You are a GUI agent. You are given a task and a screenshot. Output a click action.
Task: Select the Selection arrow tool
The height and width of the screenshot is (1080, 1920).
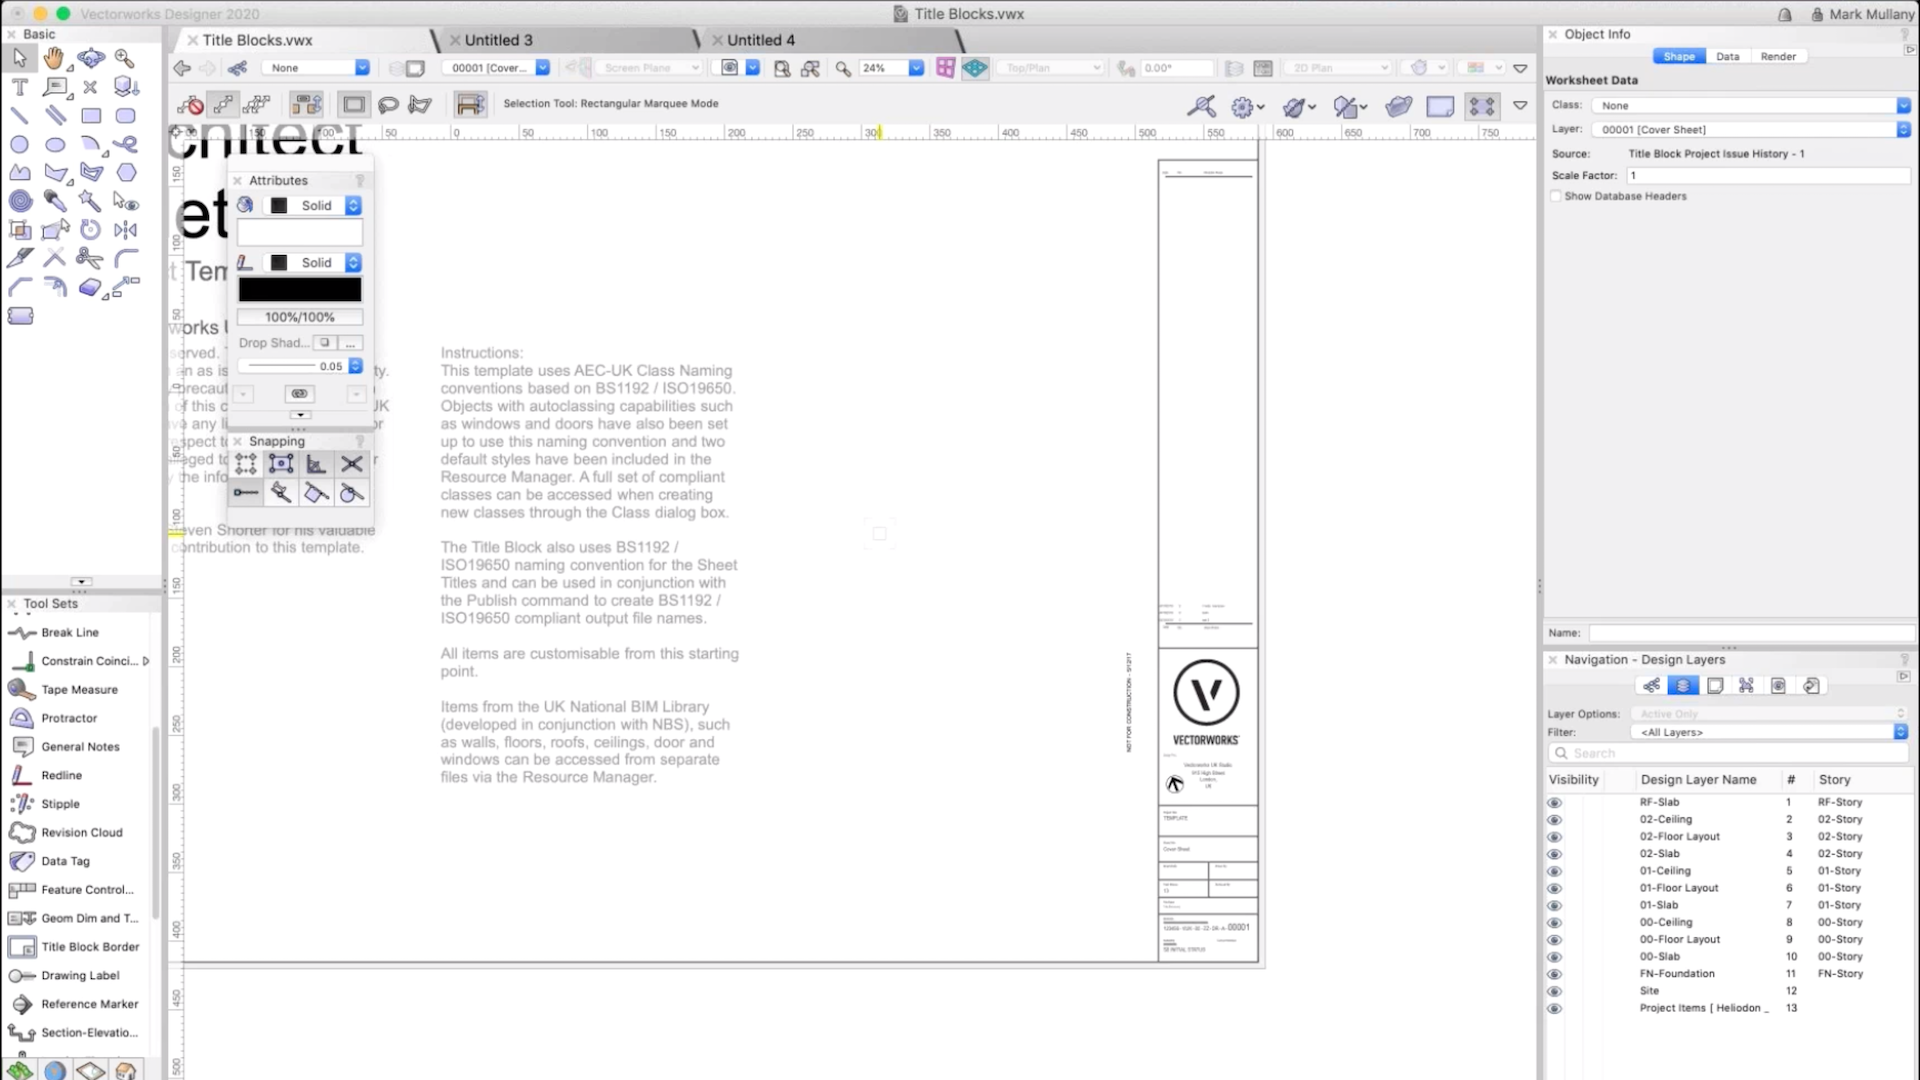click(19, 59)
